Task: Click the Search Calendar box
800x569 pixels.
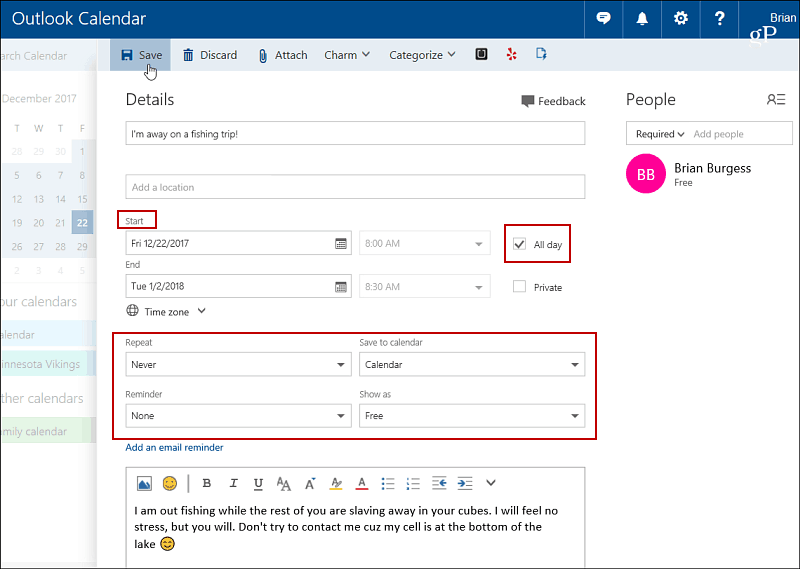Action: point(48,56)
